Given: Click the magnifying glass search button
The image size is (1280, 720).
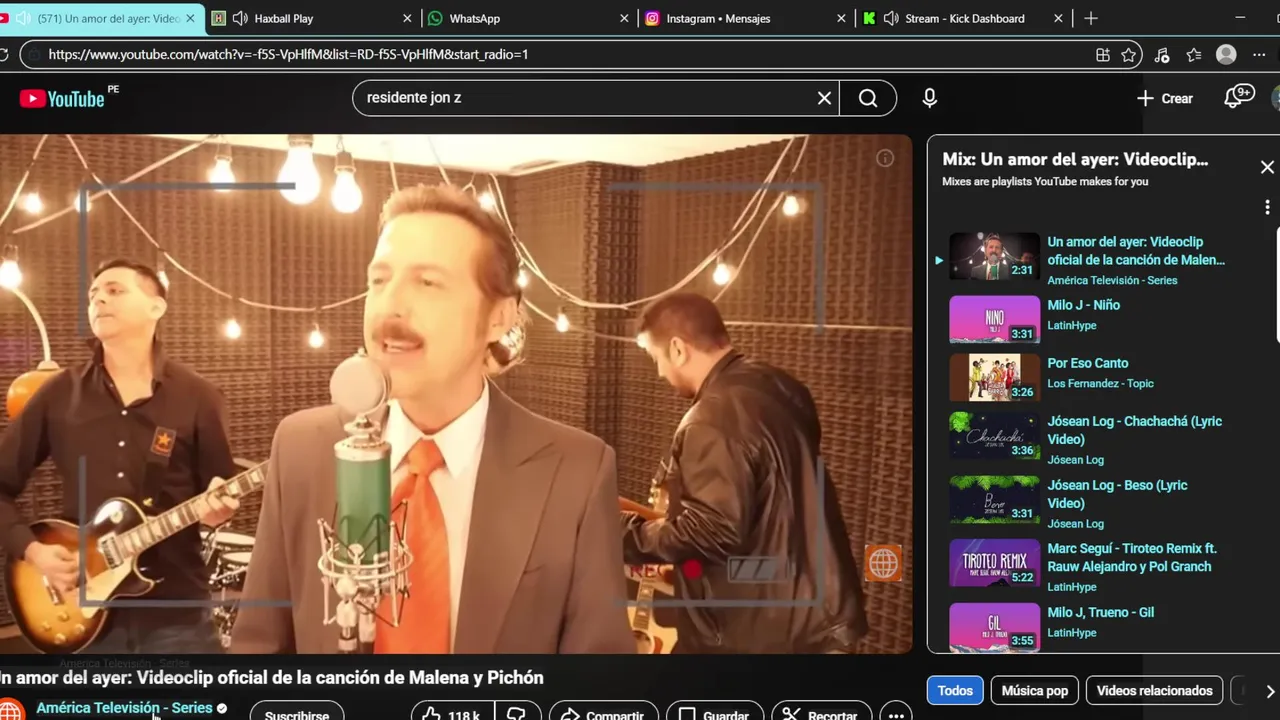Looking at the screenshot, I should coord(868,98).
